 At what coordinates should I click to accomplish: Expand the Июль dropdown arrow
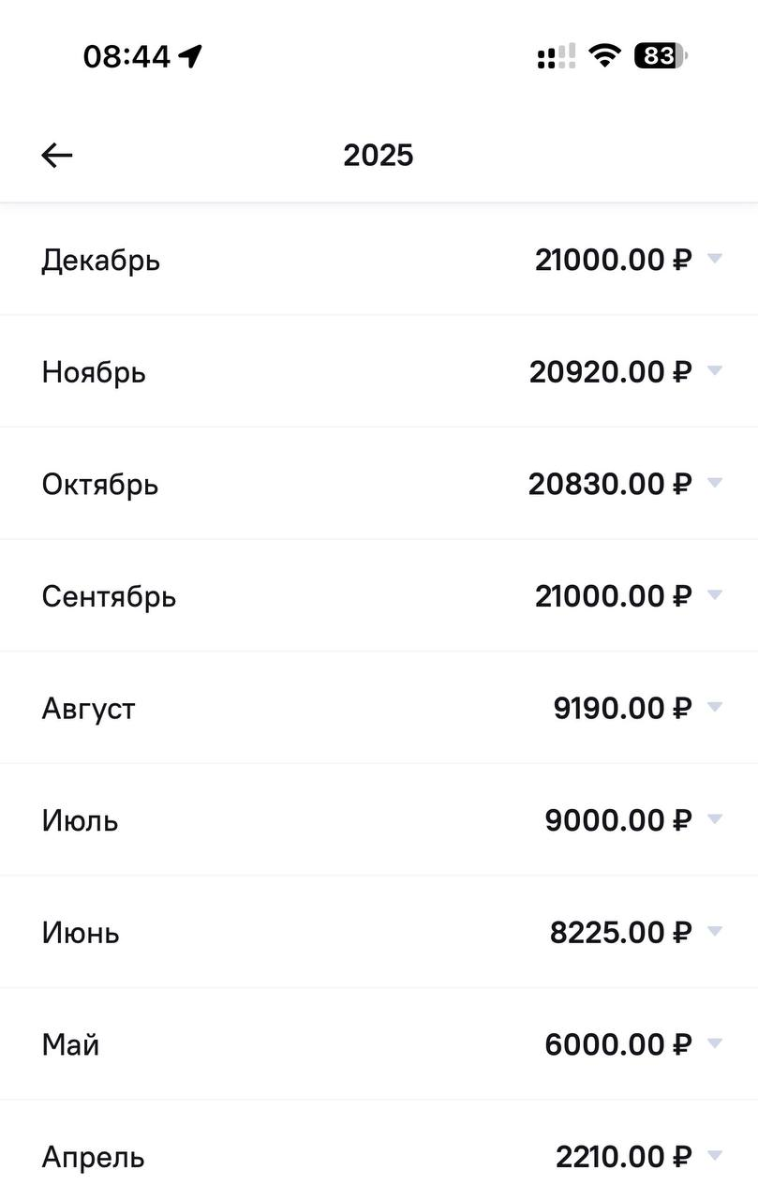click(714, 819)
